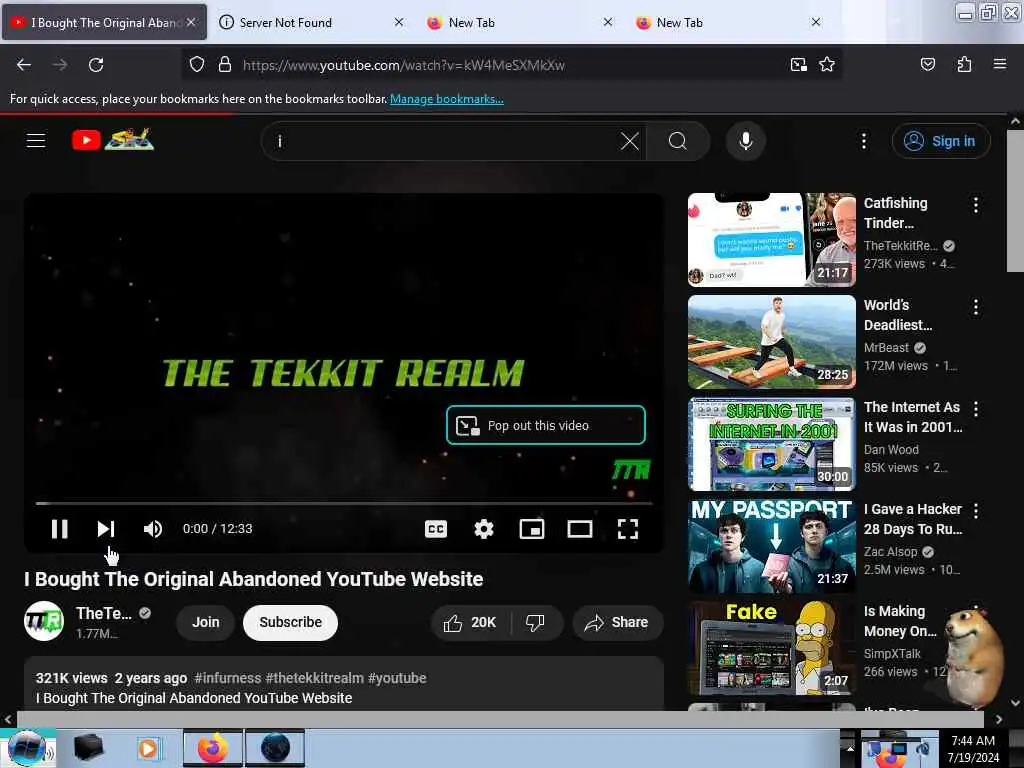Screen dimensions: 1024x768
Task: Open the TheTe... channel name link
Action: [x=104, y=613]
